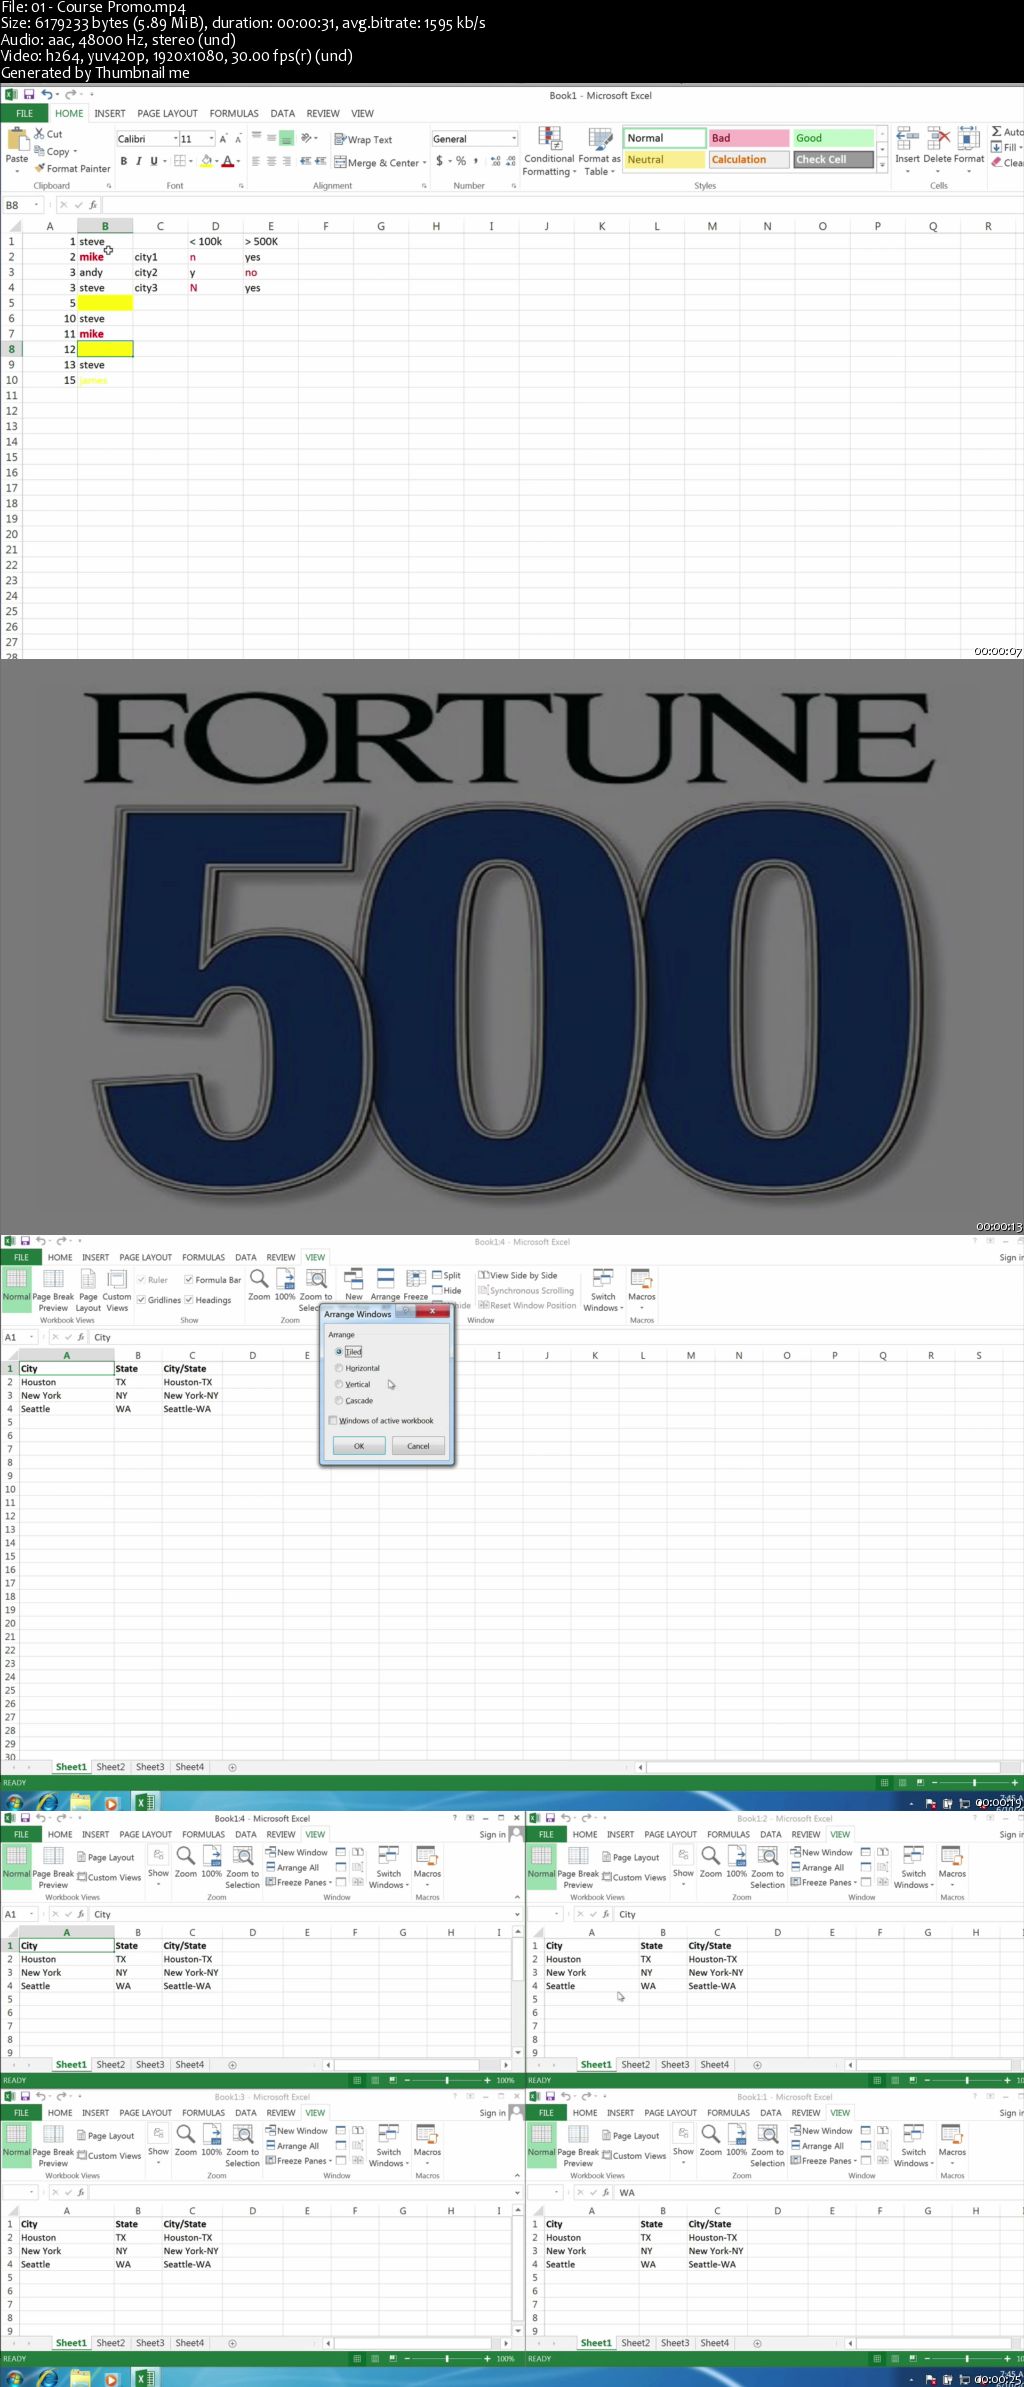1024x2387 pixels.
Task: Click Paste icon in Book1 Home ribbon
Action: [x=17, y=140]
